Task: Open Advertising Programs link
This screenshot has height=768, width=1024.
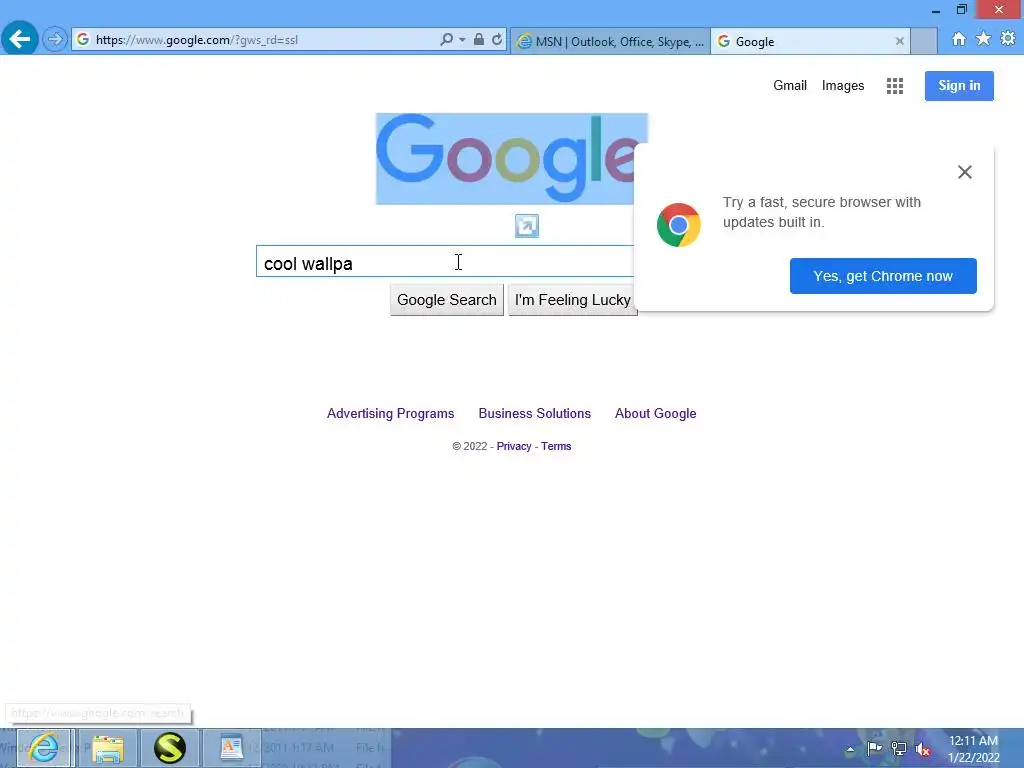Action: 390,413
